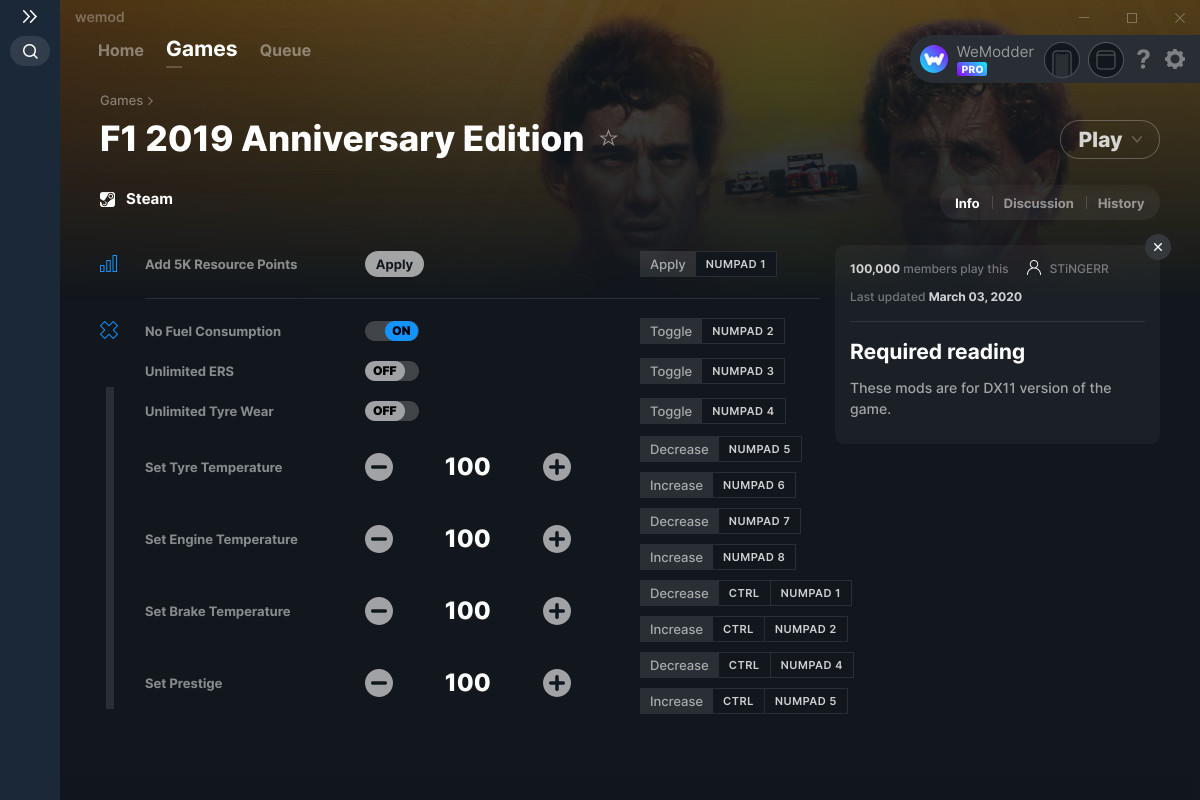Click the Last updated March 03, 2020 text
Screen dimensions: 1200x800
coord(936,297)
